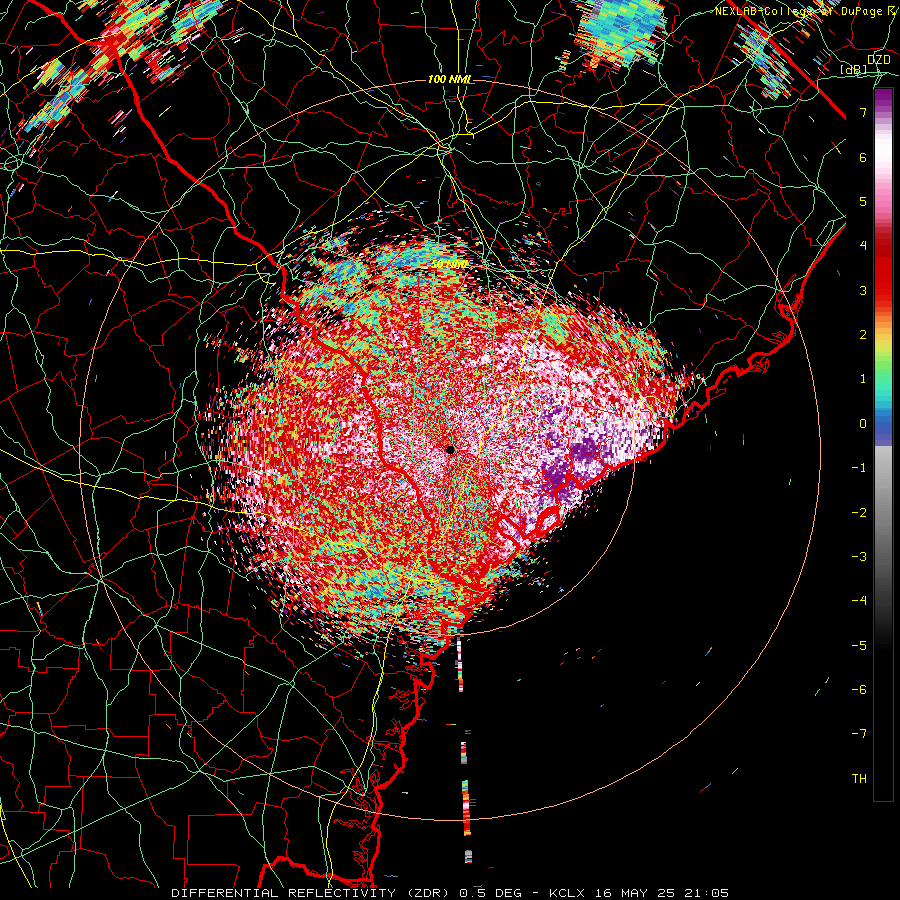Image resolution: width=900 pixels, height=900 pixels.
Task: Click the "0" value on the color scale
Action: pos(863,424)
